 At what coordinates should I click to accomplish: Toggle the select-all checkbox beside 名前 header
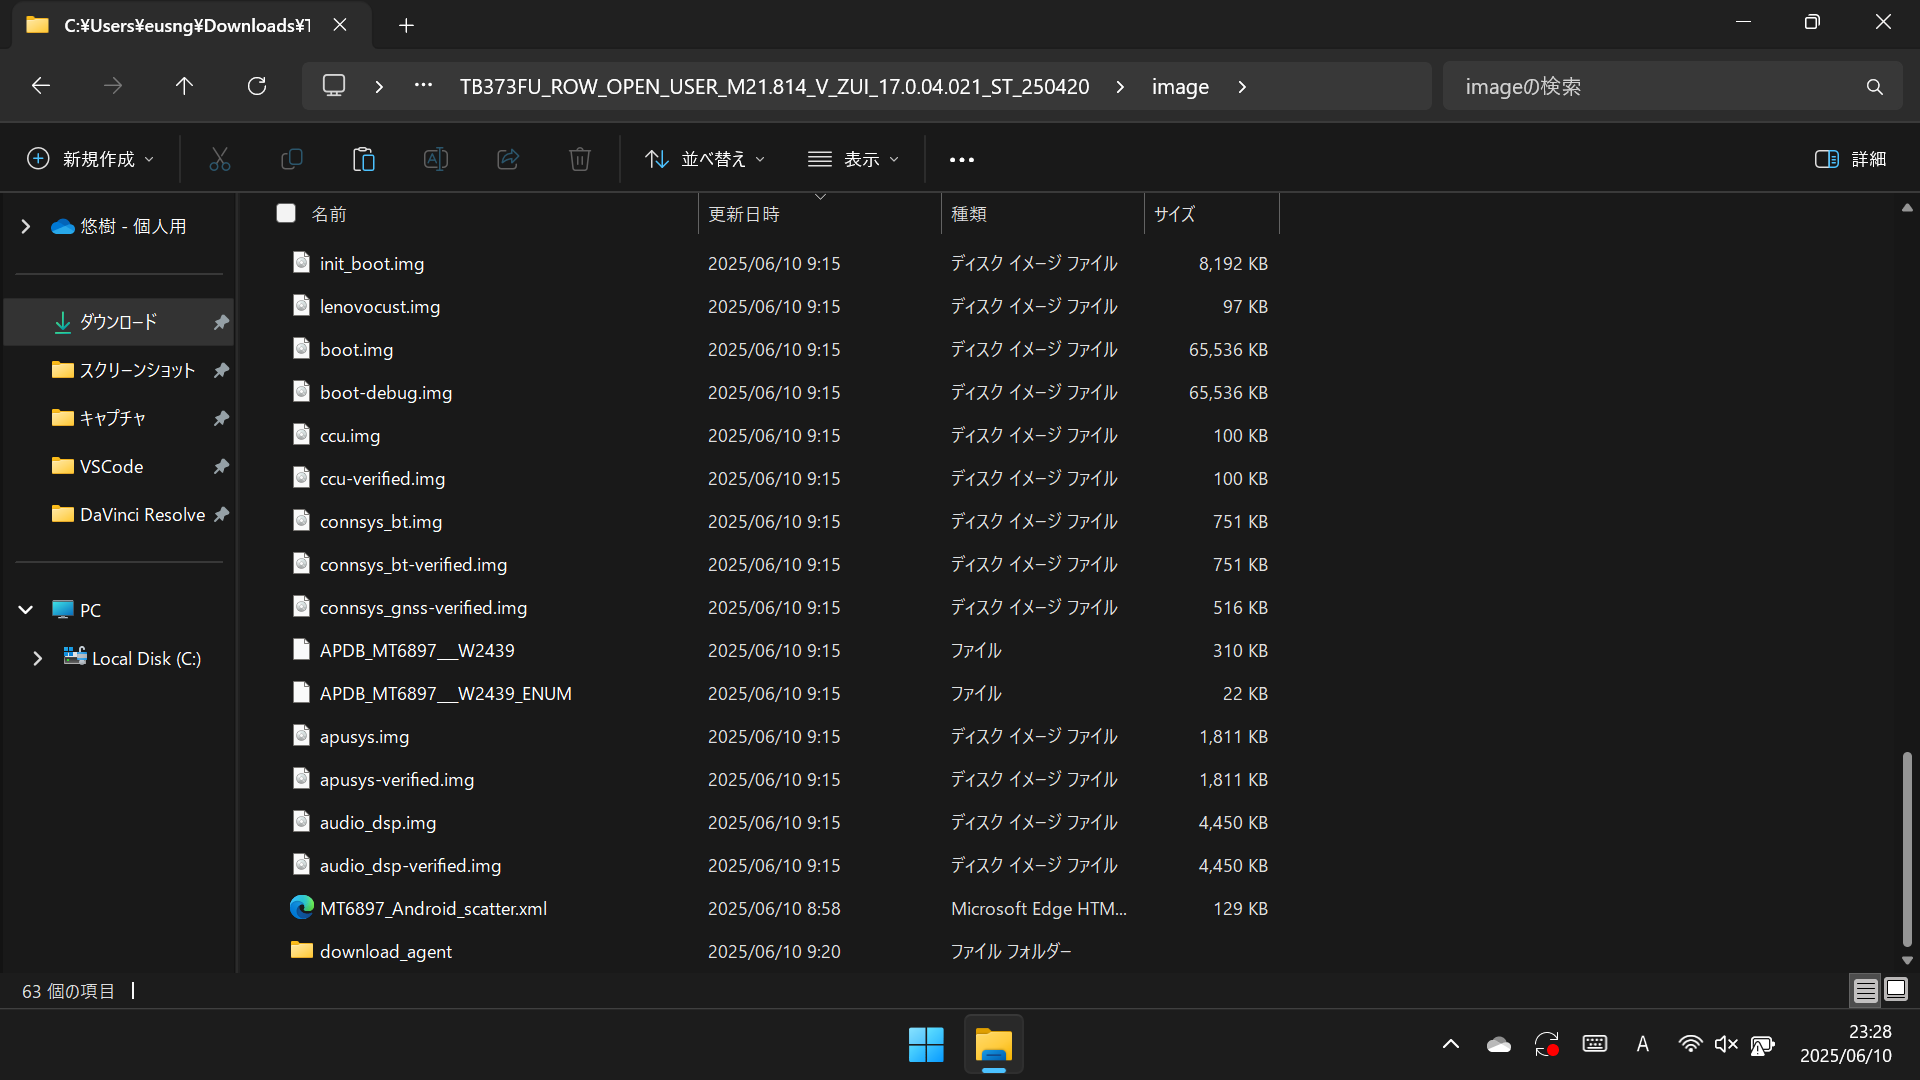[286, 213]
